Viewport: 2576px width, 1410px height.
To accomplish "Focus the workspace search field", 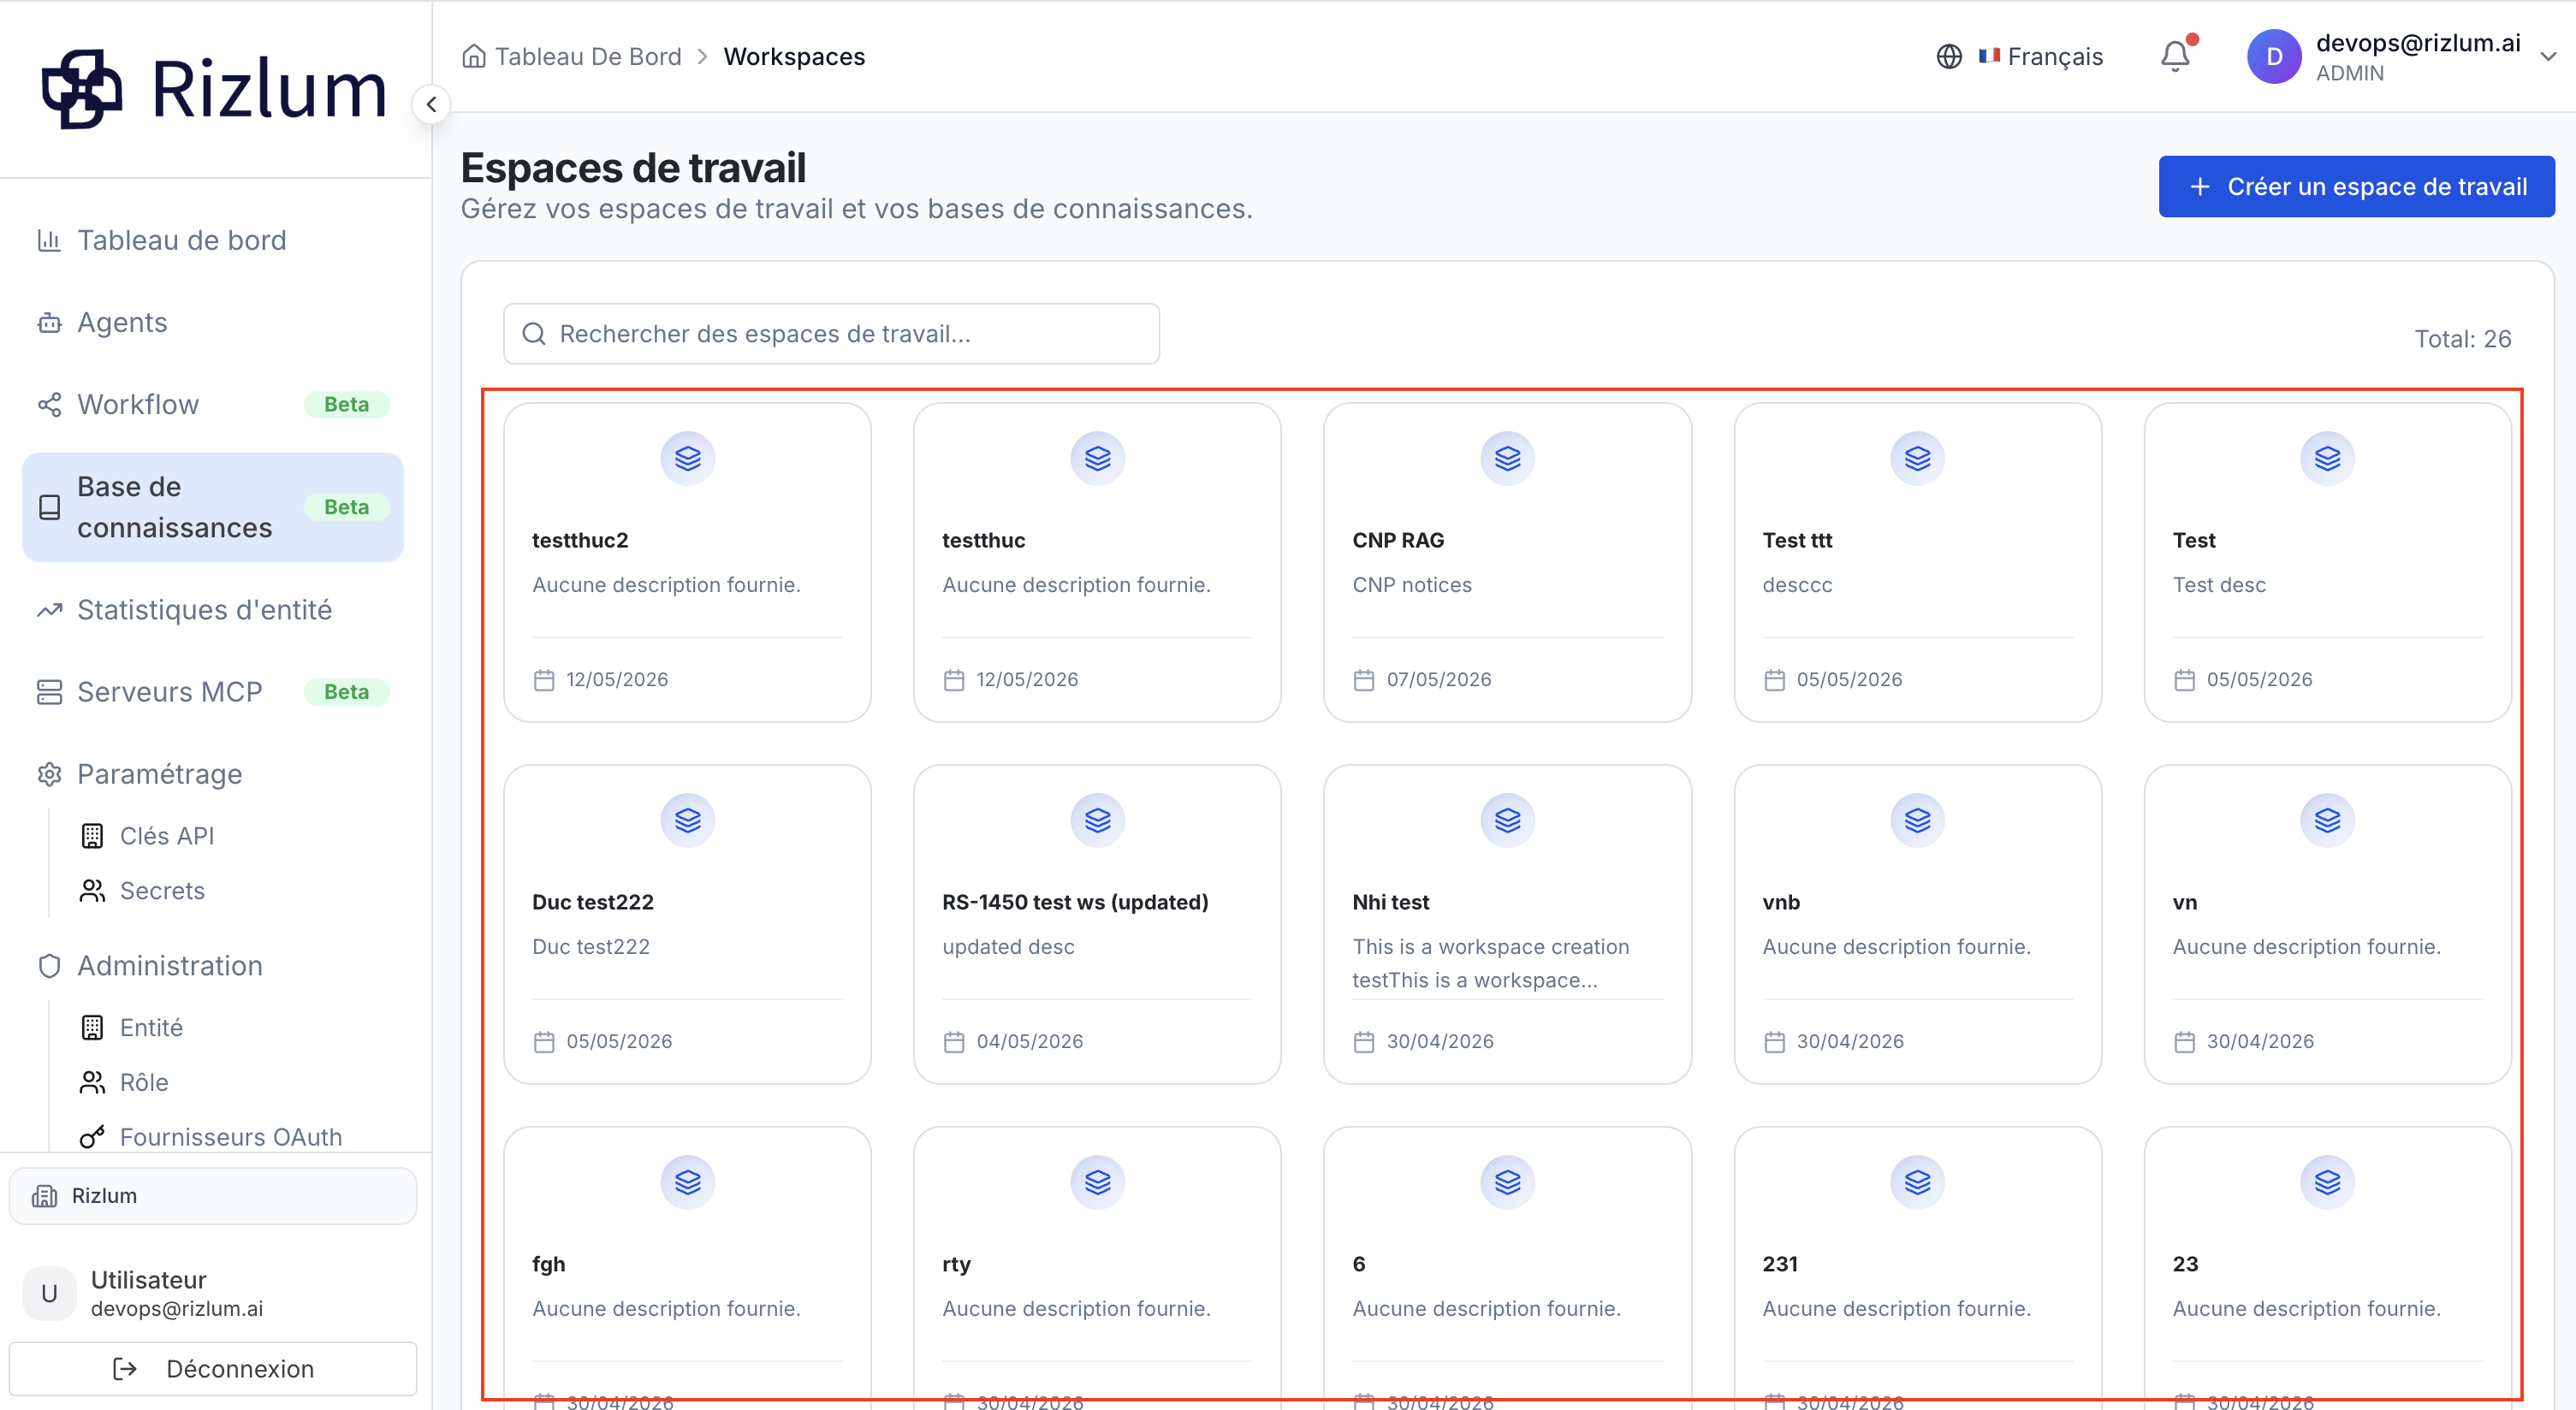I will 831,334.
